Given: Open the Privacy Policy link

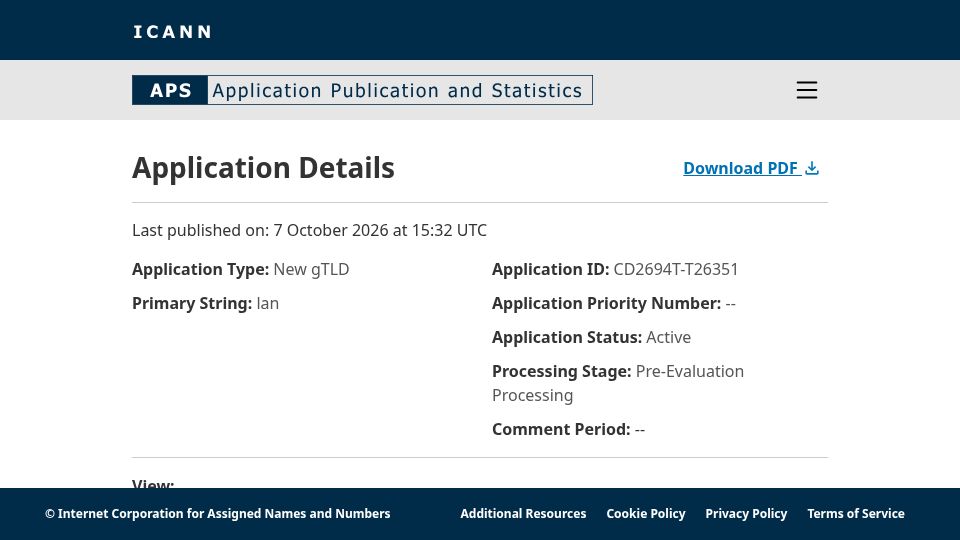Looking at the screenshot, I should 746,514.
